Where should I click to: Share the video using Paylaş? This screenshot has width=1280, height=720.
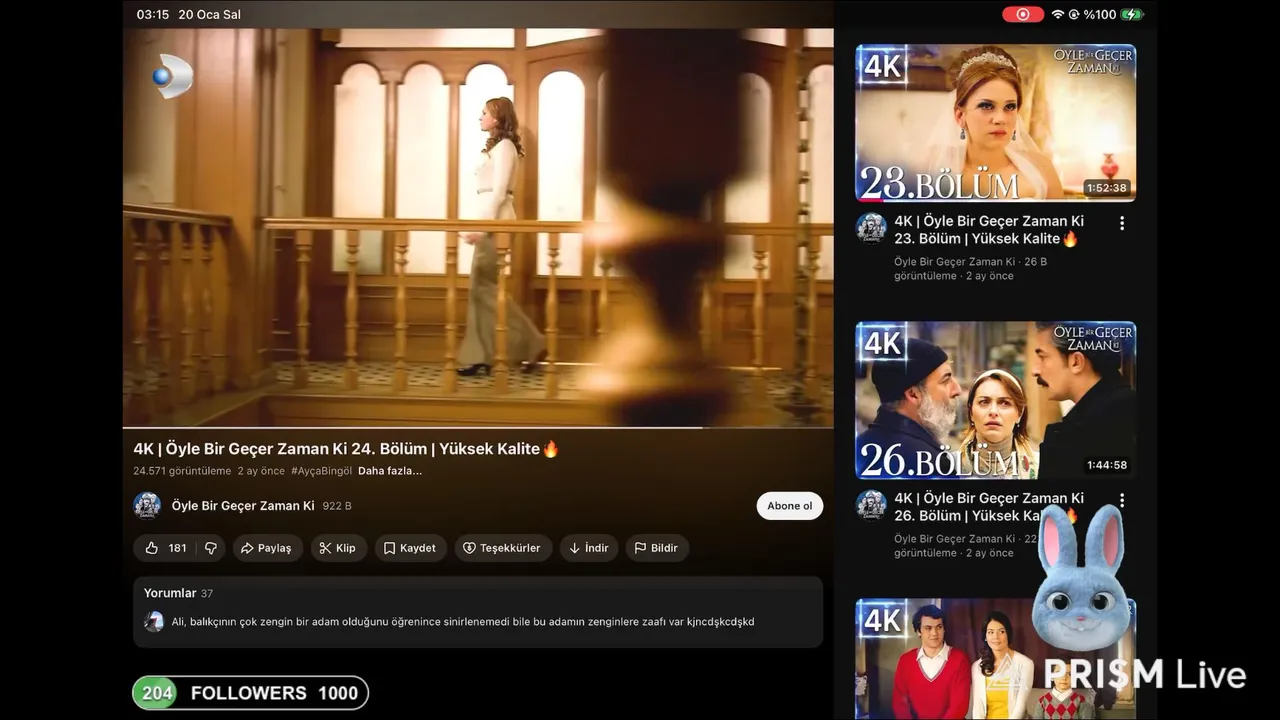pos(267,548)
